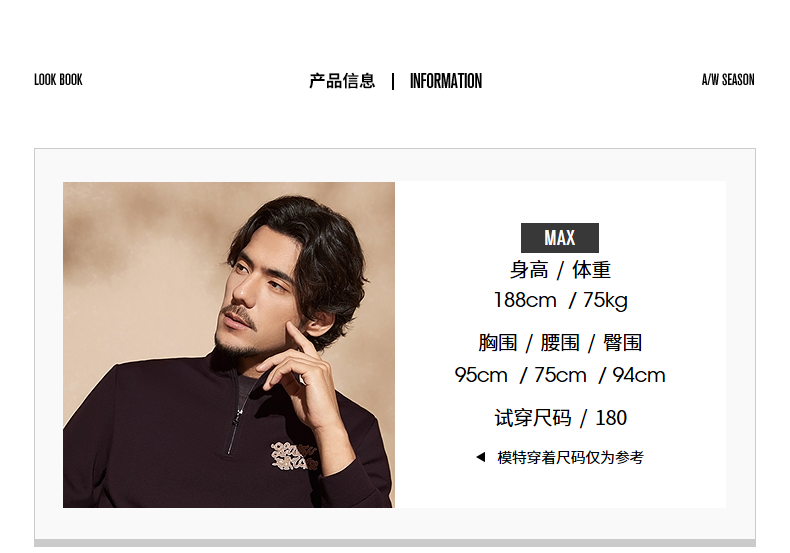Click the black triangle arrow icon

[x=481, y=457]
